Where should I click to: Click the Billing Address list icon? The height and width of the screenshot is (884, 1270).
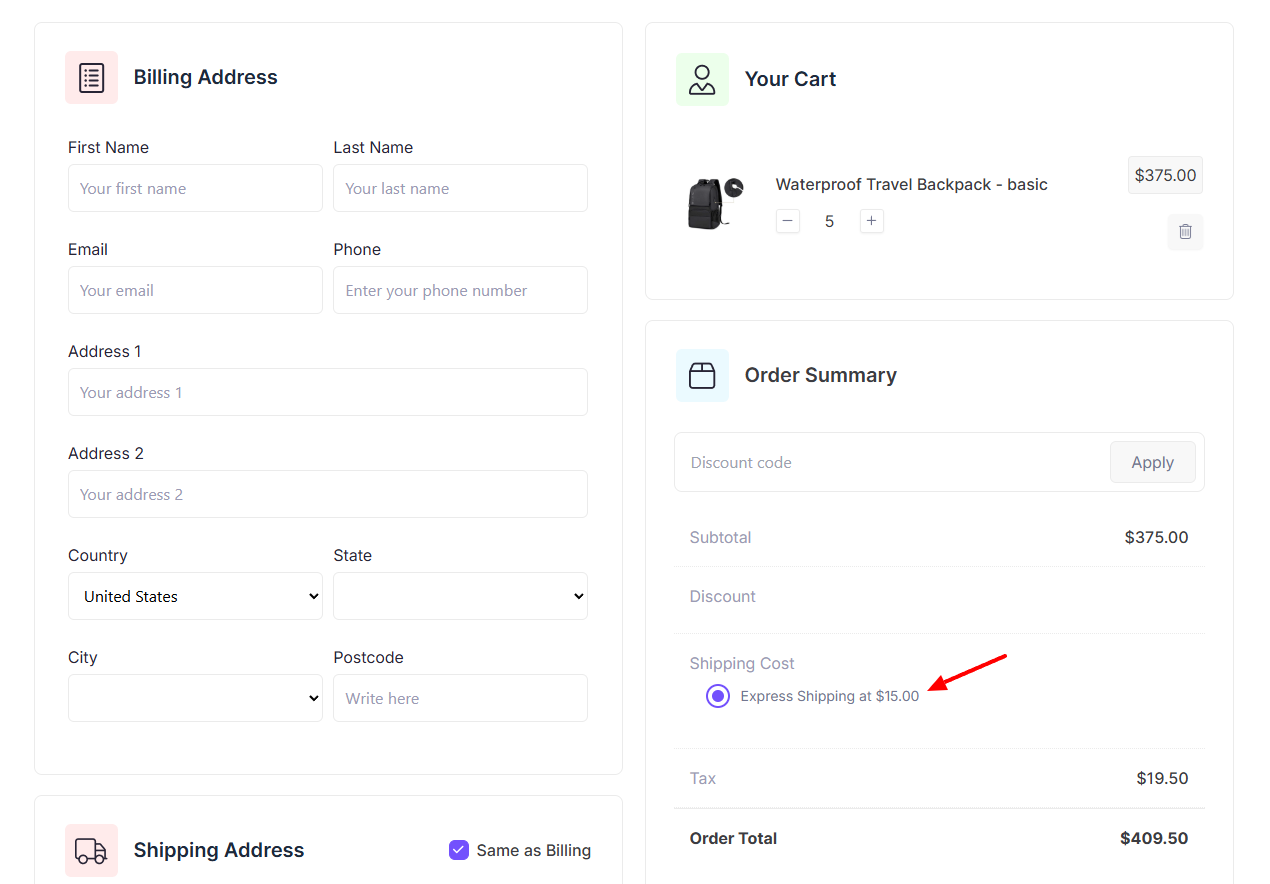91,77
